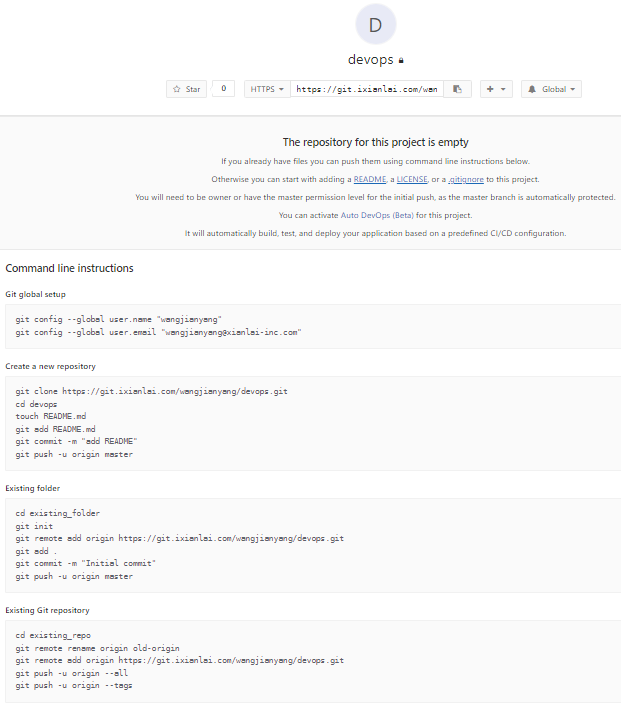Star the devops project
Image resolution: width=621 pixels, height=709 pixels.
[x=186, y=89]
